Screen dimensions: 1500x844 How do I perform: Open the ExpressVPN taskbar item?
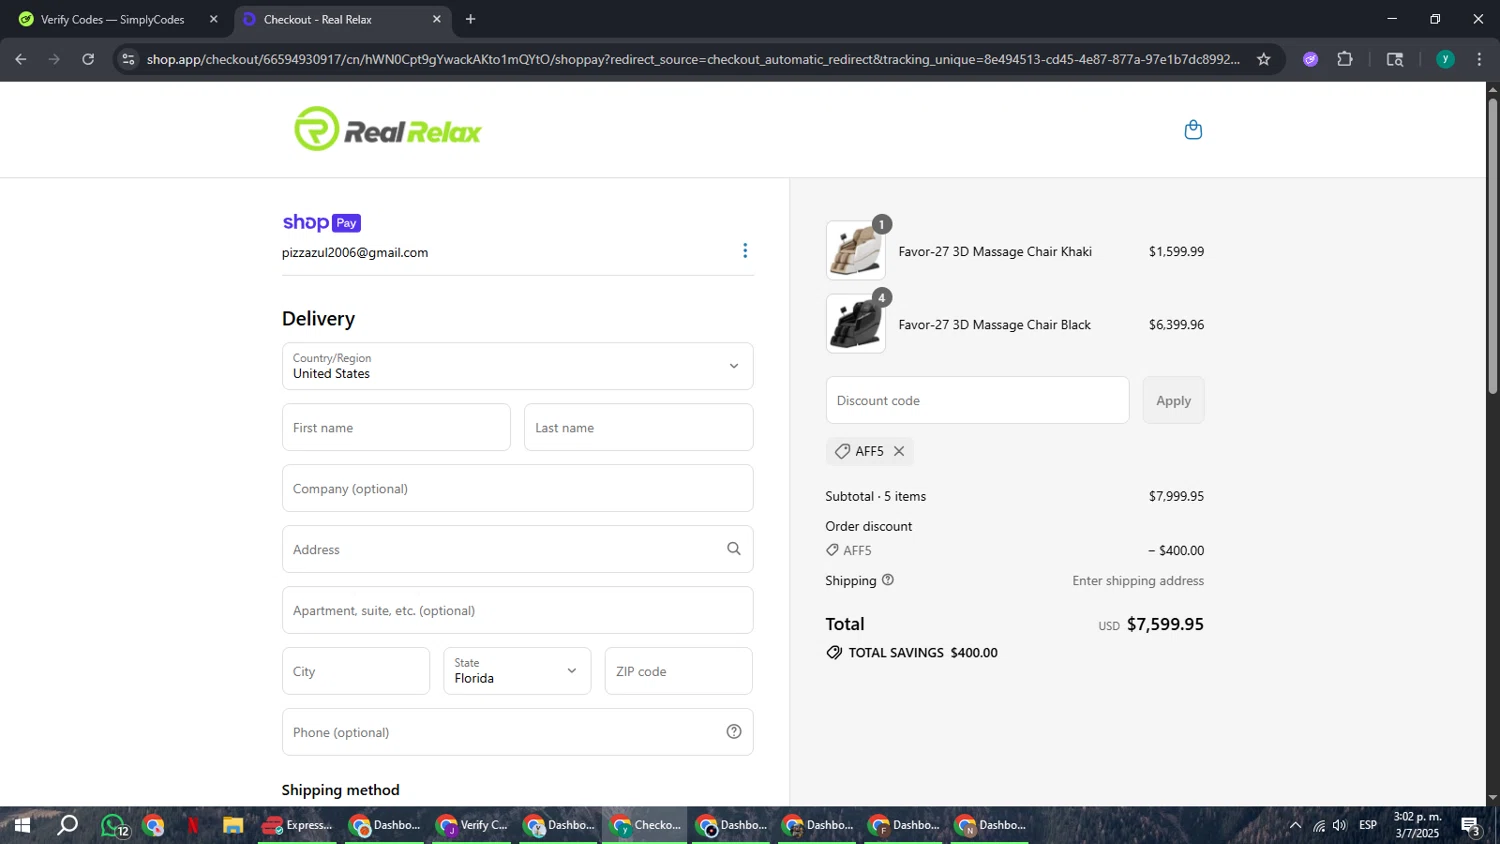[x=298, y=825]
